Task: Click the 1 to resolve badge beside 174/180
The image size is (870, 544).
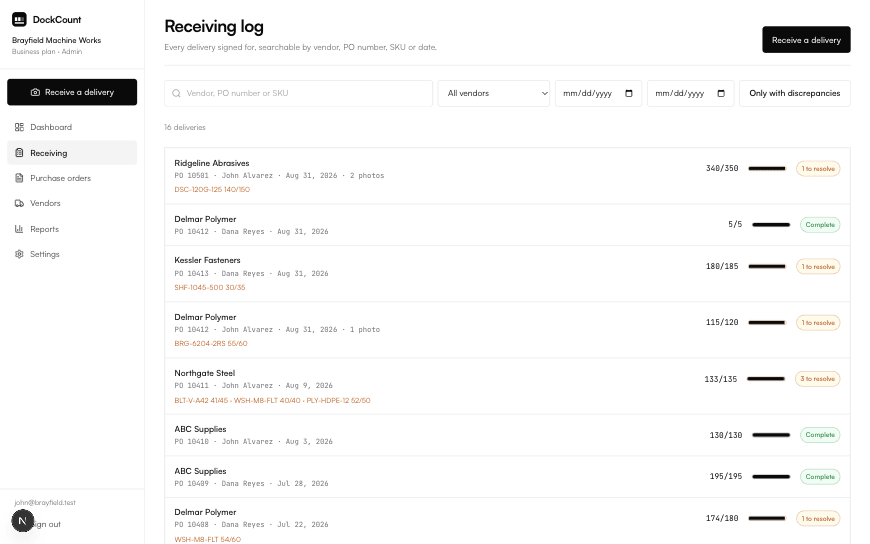Action: 818,518
